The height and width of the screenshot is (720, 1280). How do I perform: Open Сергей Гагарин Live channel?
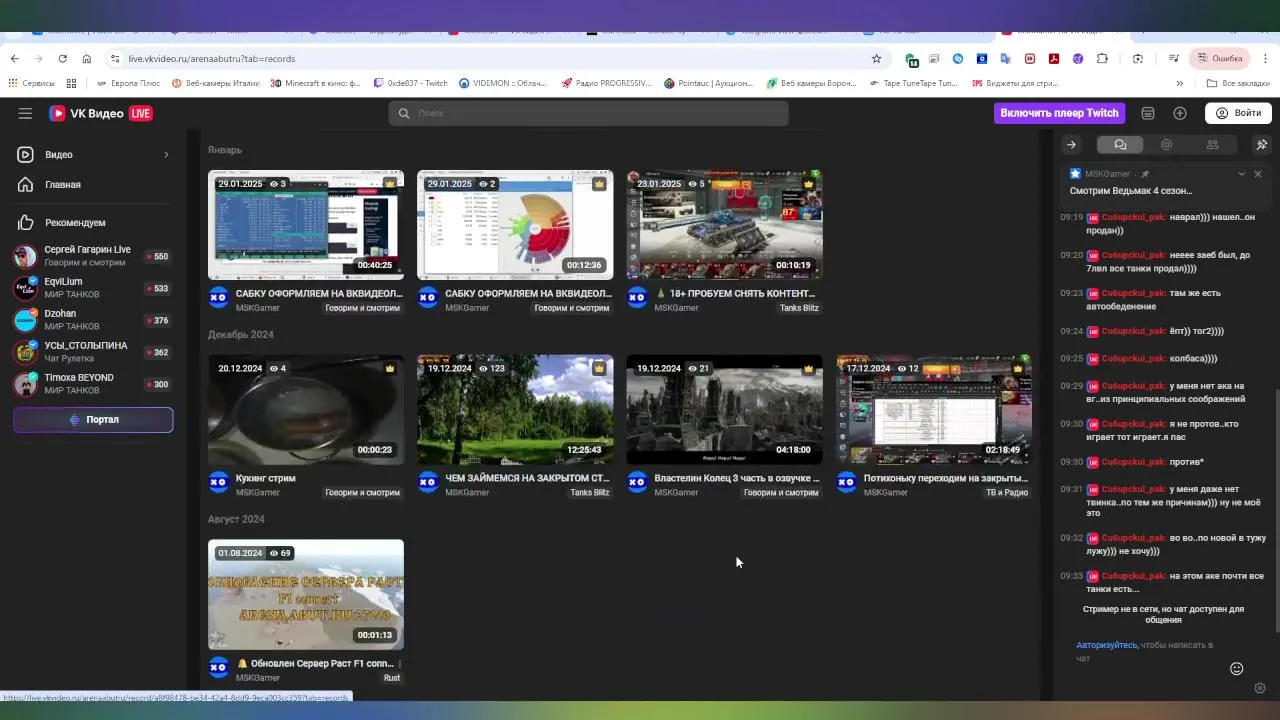tap(93, 256)
